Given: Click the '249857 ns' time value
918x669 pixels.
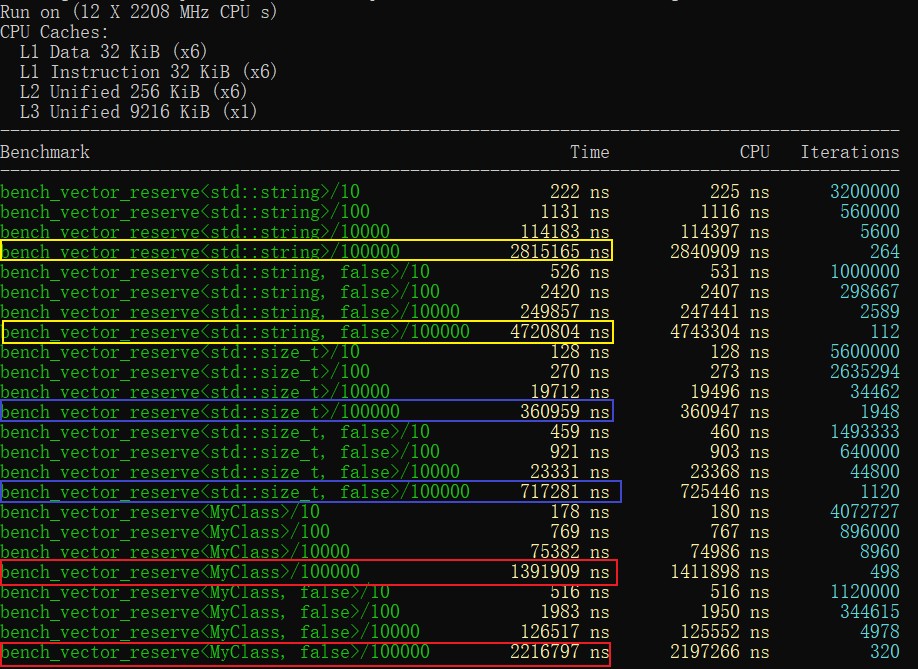Looking at the screenshot, I should tap(564, 311).
